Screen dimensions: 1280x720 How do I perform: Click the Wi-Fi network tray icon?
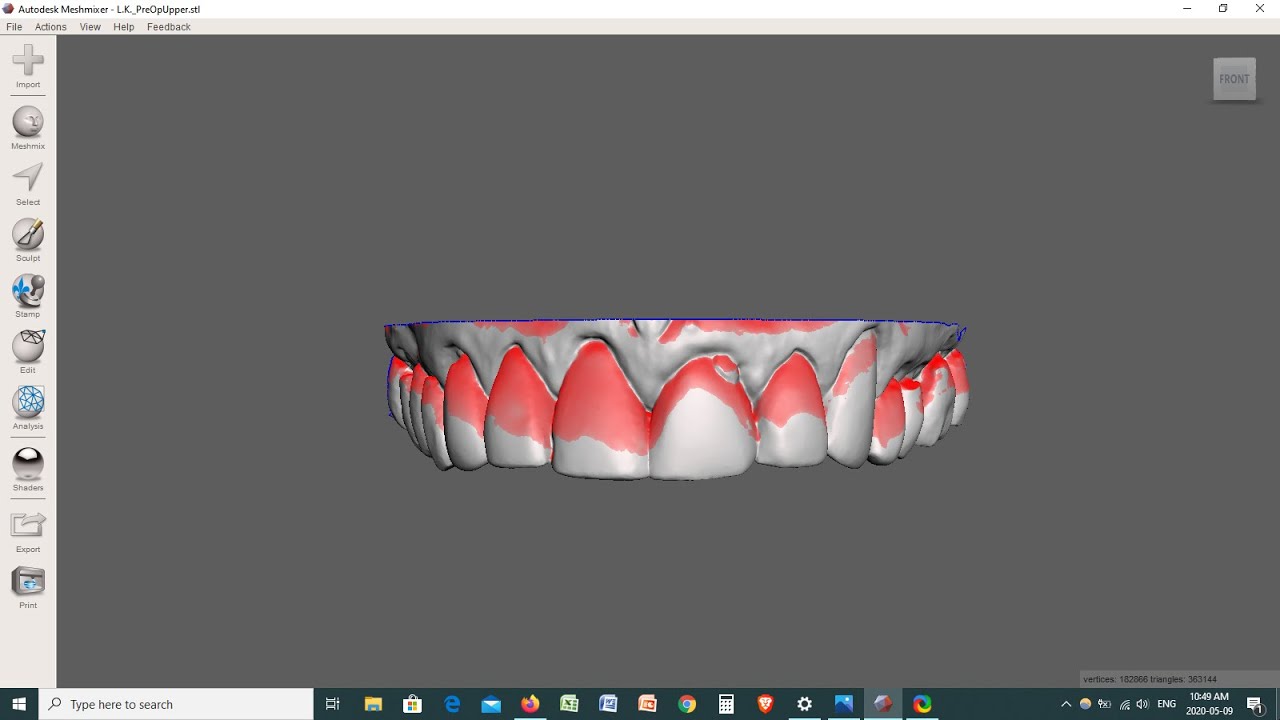coord(1125,704)
